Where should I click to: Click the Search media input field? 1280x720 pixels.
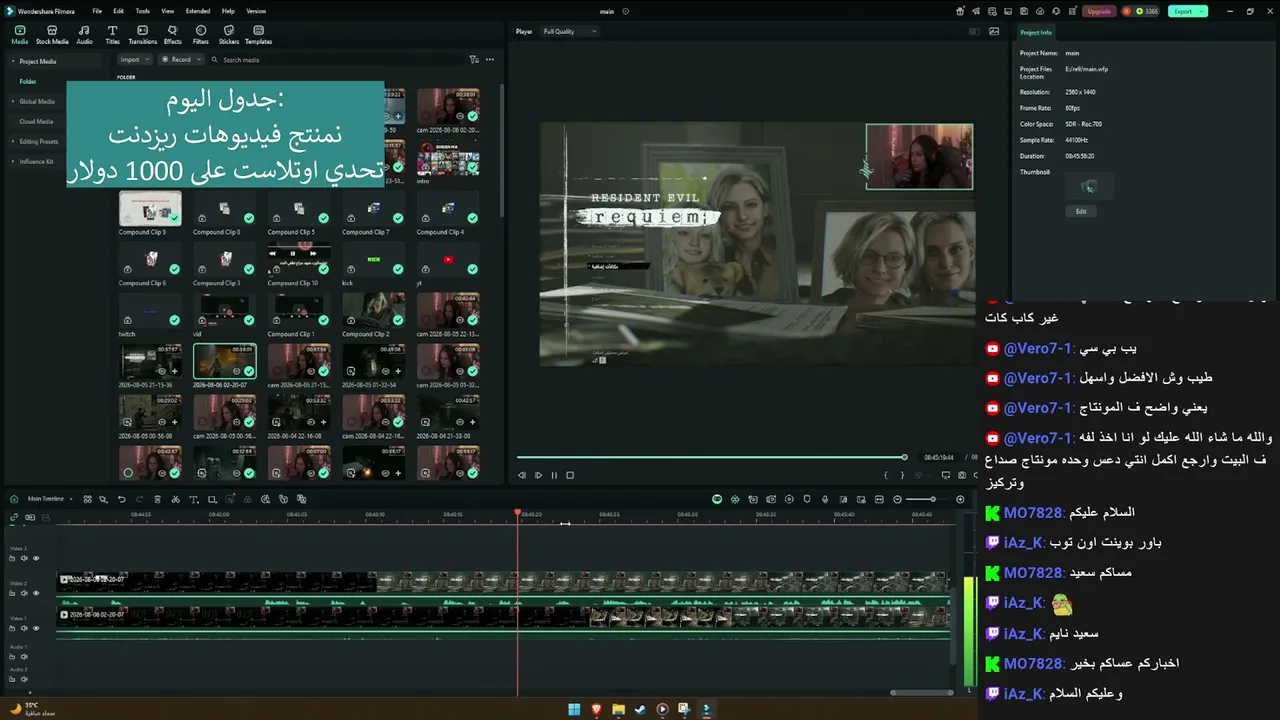(335, 60)
